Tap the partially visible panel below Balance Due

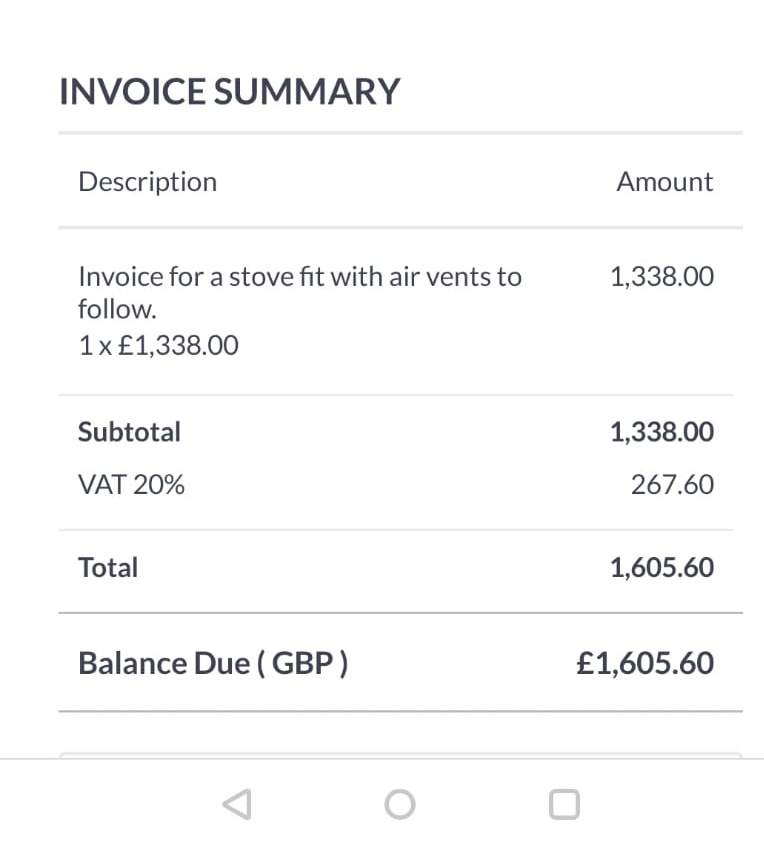400,755
